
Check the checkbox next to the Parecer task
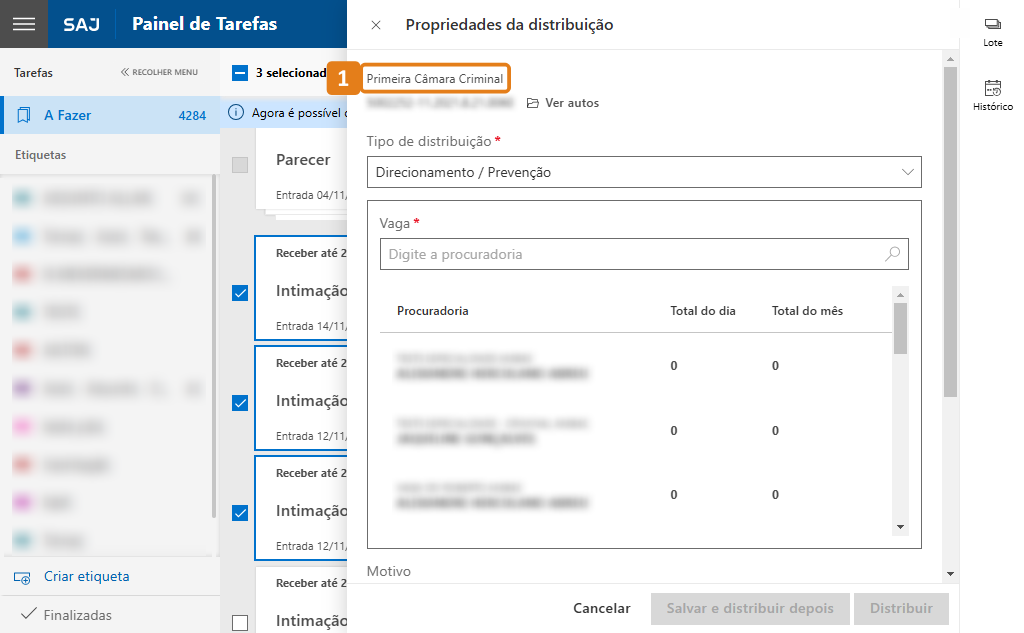point(239,165)
